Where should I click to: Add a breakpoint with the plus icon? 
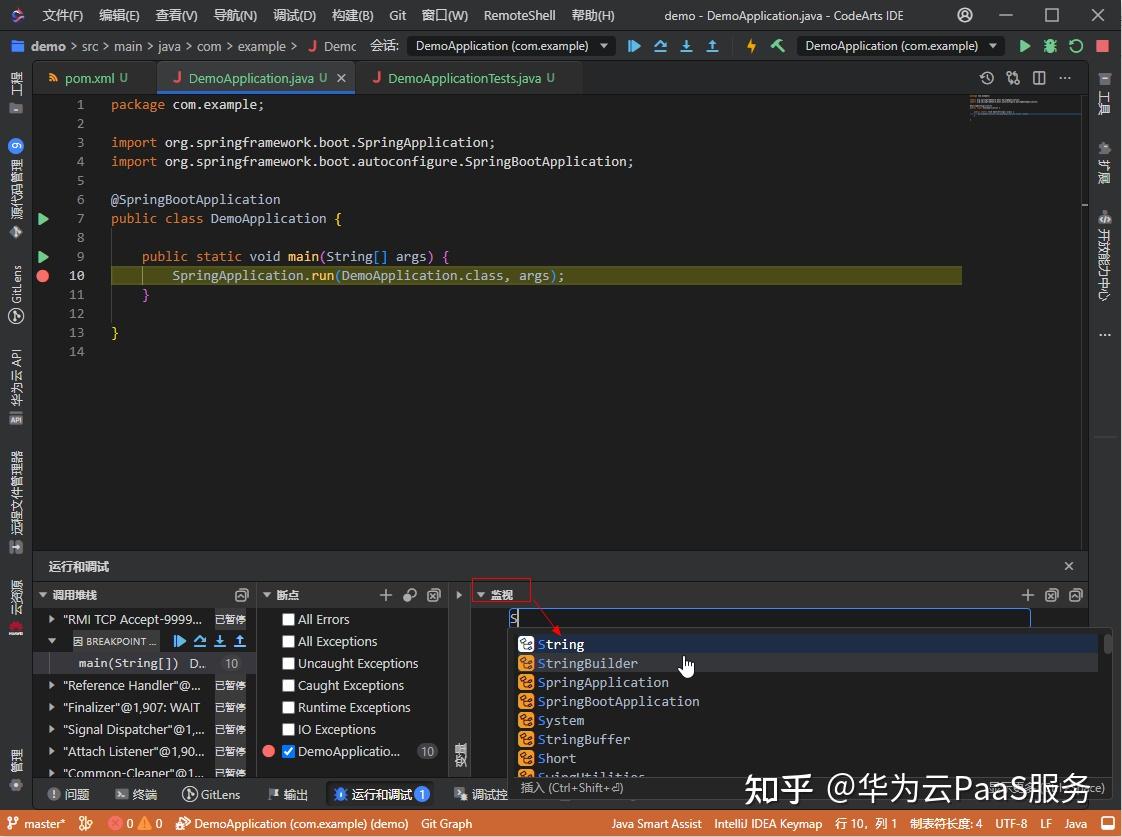pyautogui.click(x=386, y=595)
